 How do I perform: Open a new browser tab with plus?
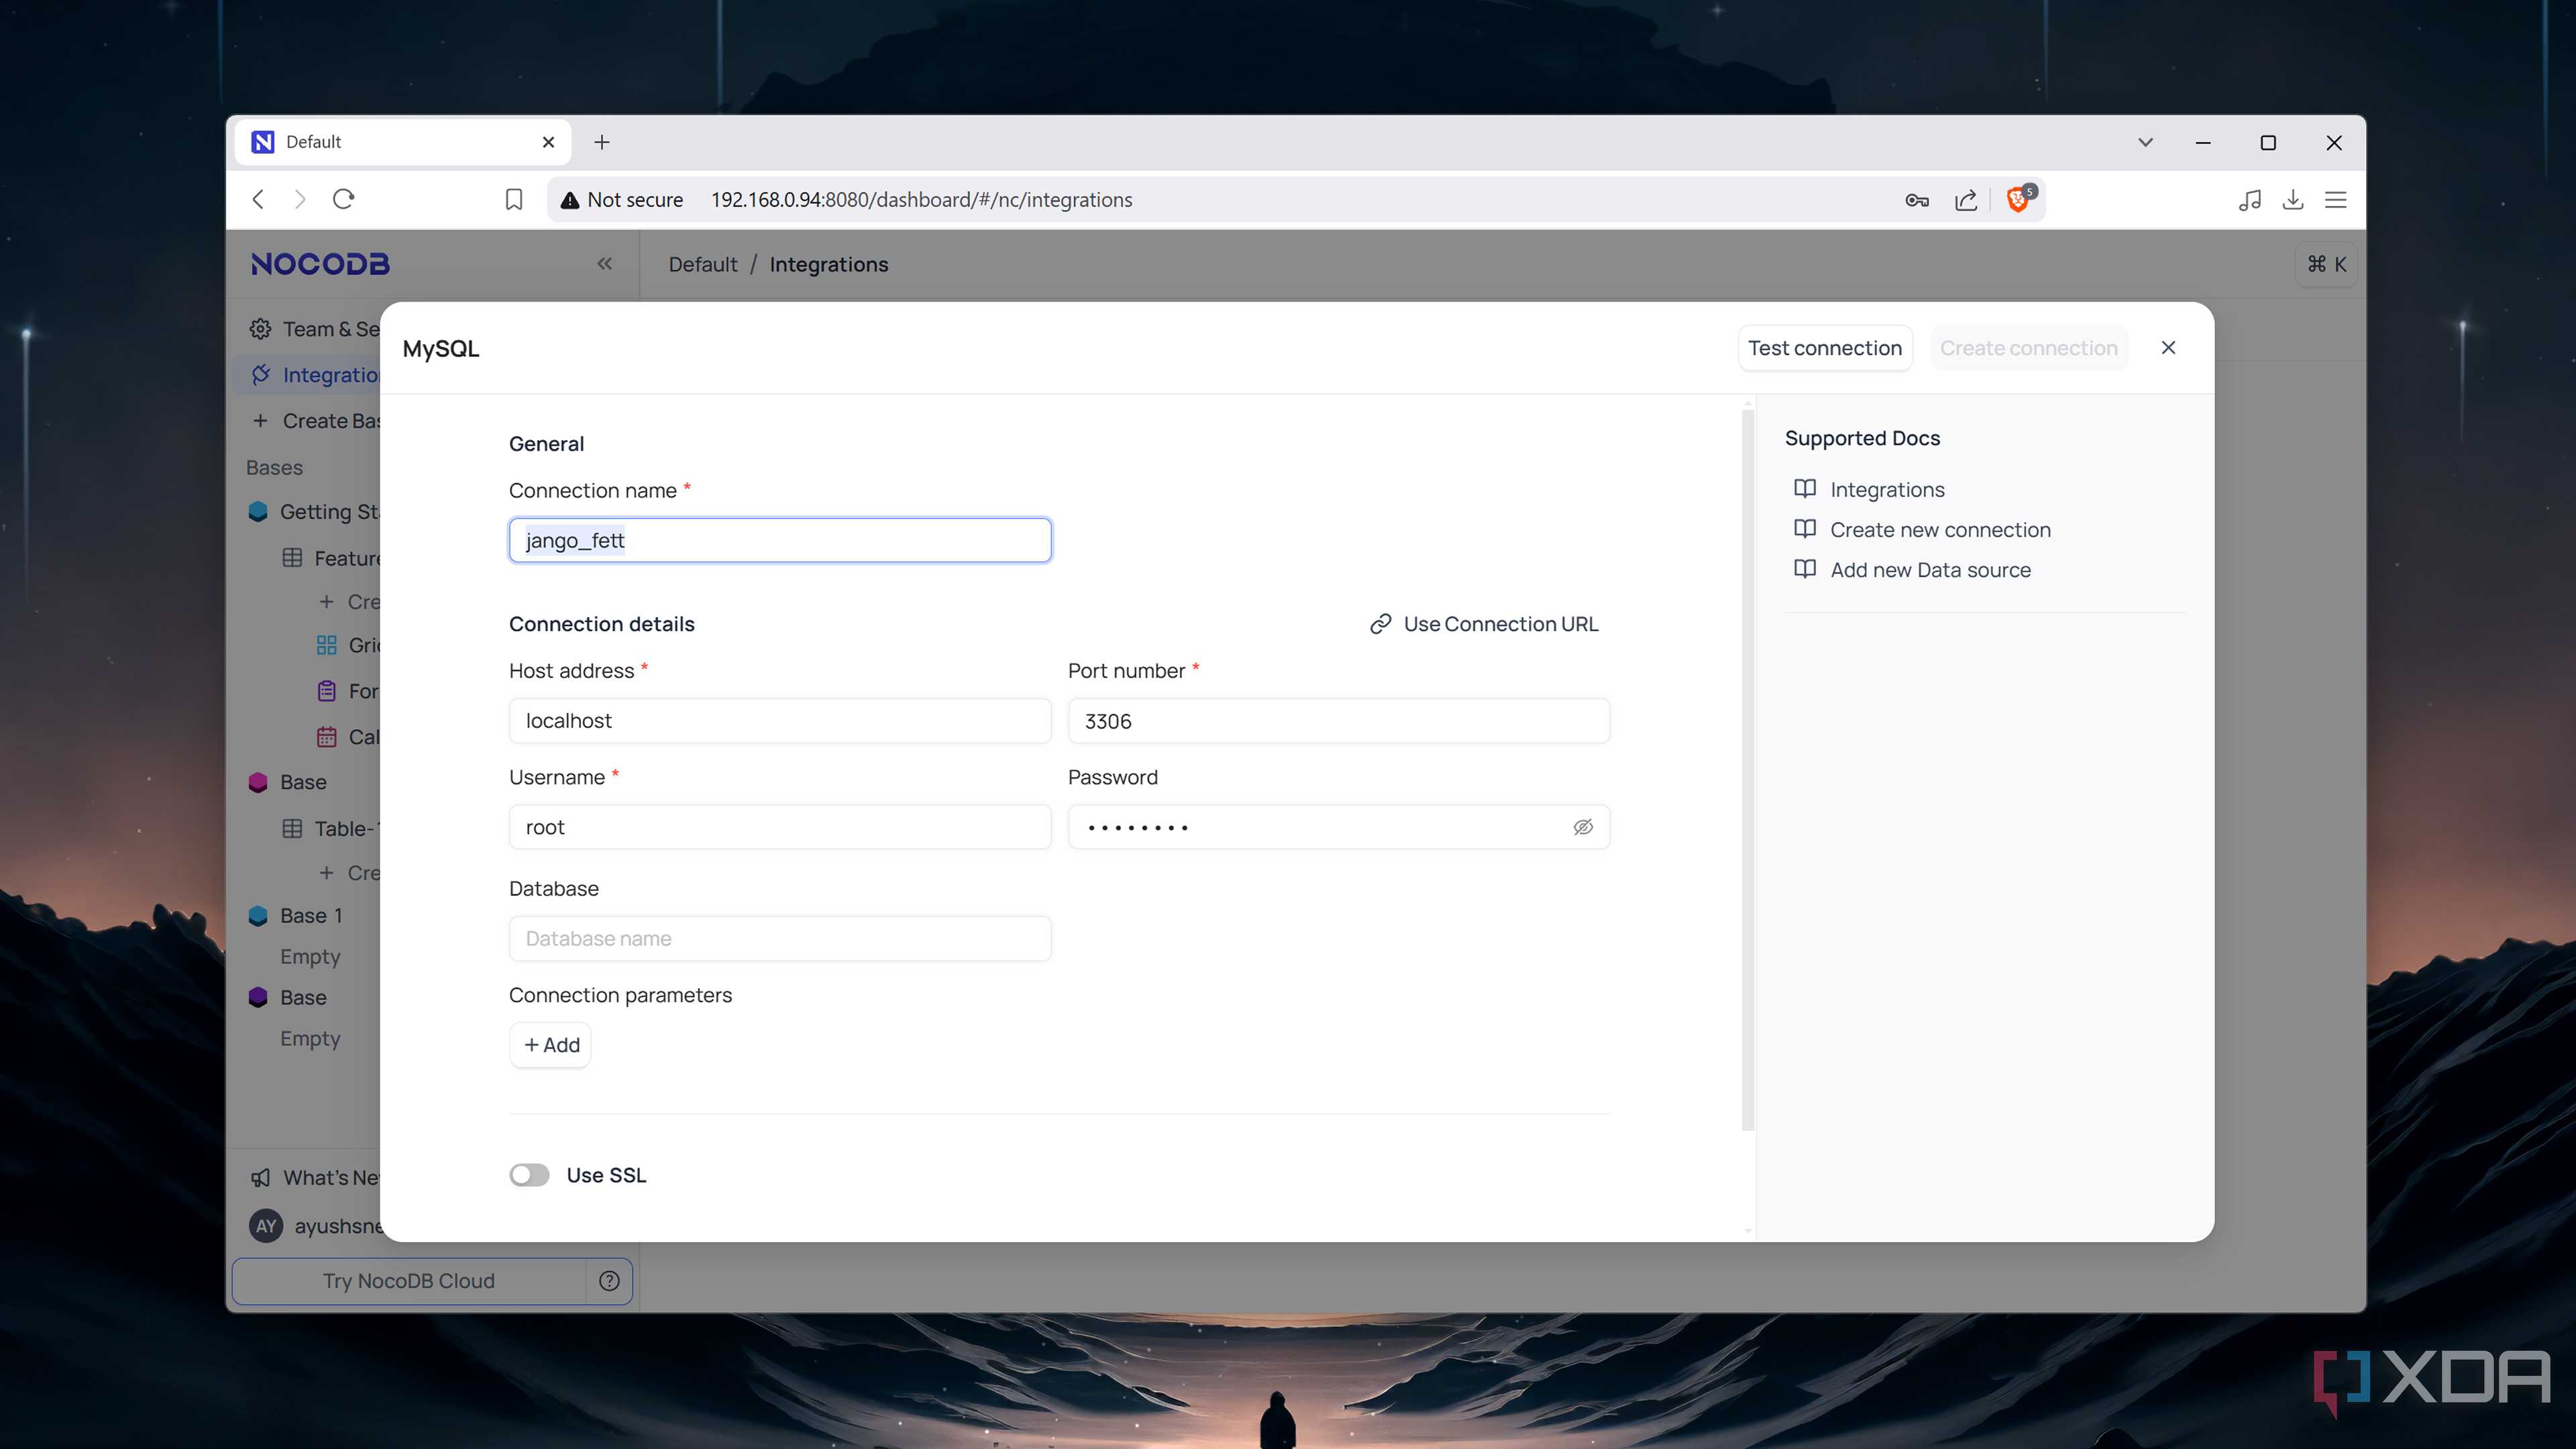(x=602, y=142)
